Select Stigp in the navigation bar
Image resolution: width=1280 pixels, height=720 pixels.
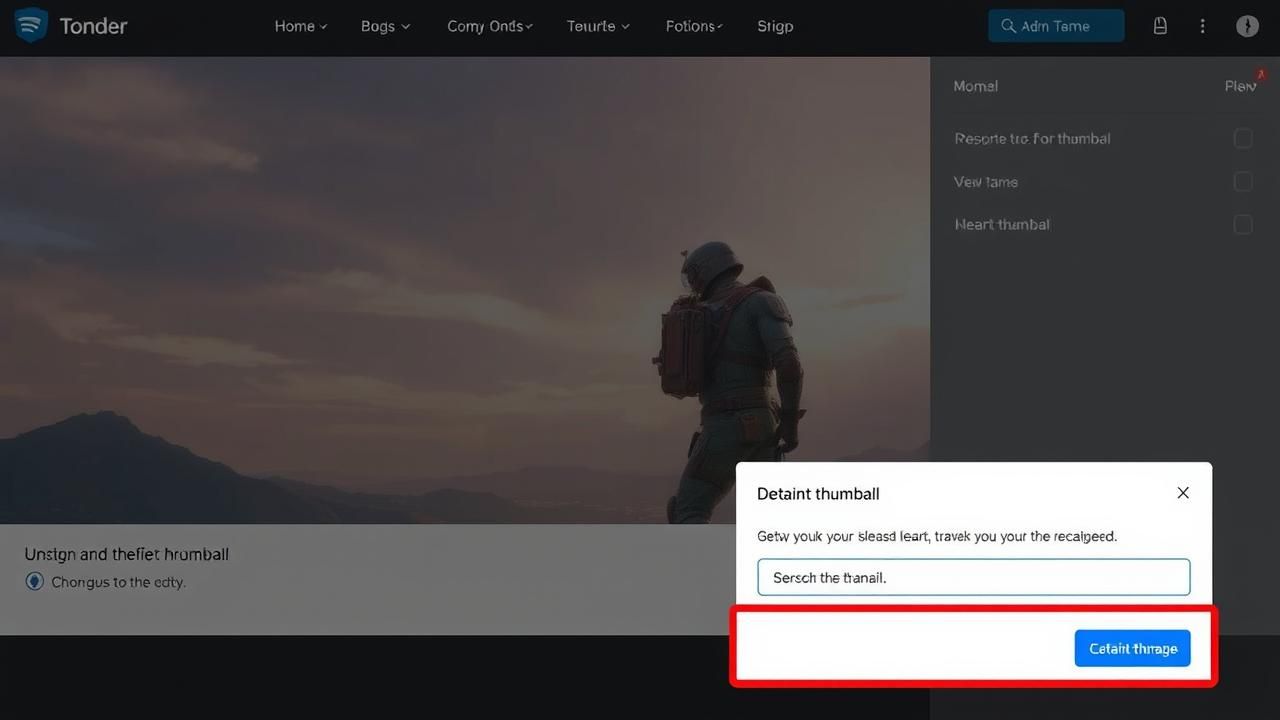click(x=775, y=26)
